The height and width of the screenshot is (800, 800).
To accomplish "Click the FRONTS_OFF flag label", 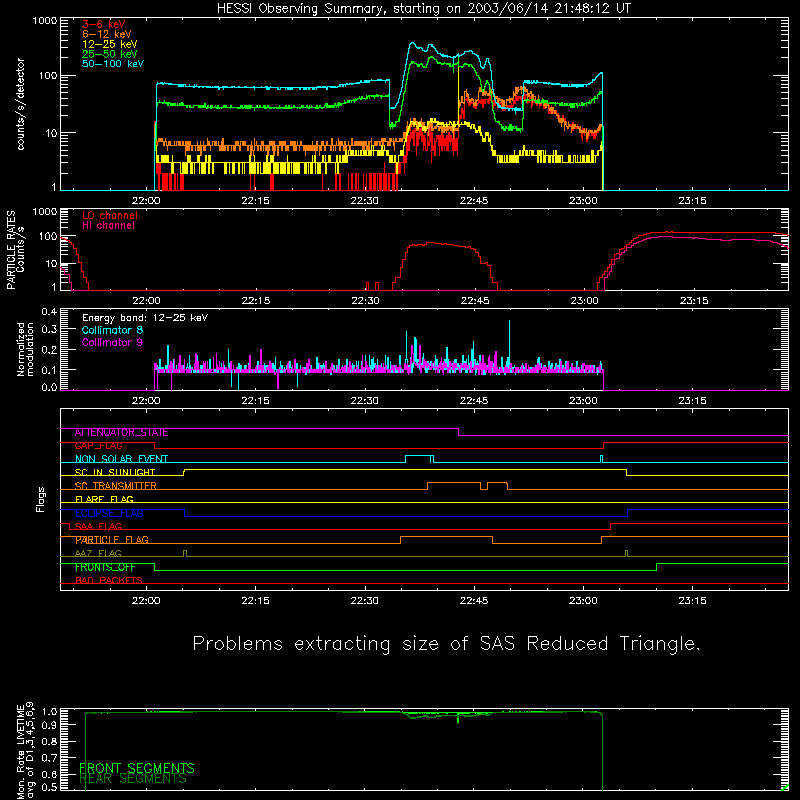I will (x=105, y=567).
